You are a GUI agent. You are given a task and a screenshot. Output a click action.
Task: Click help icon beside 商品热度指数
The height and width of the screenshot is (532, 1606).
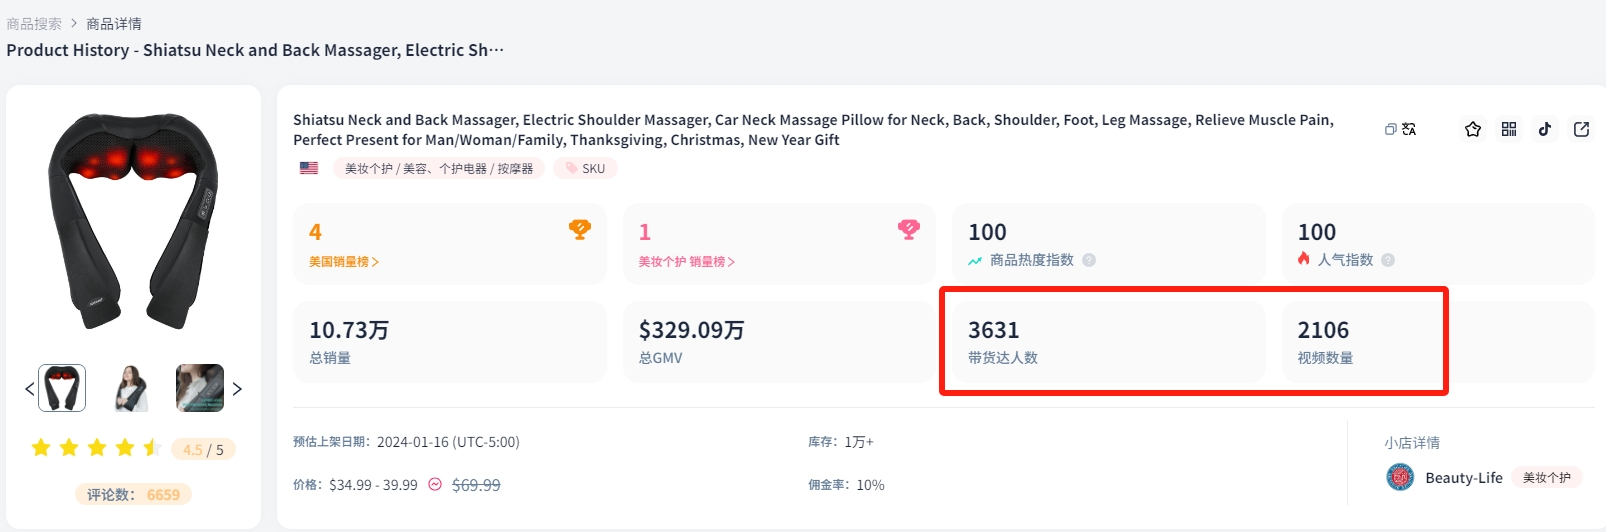(x=1089, y=260)
